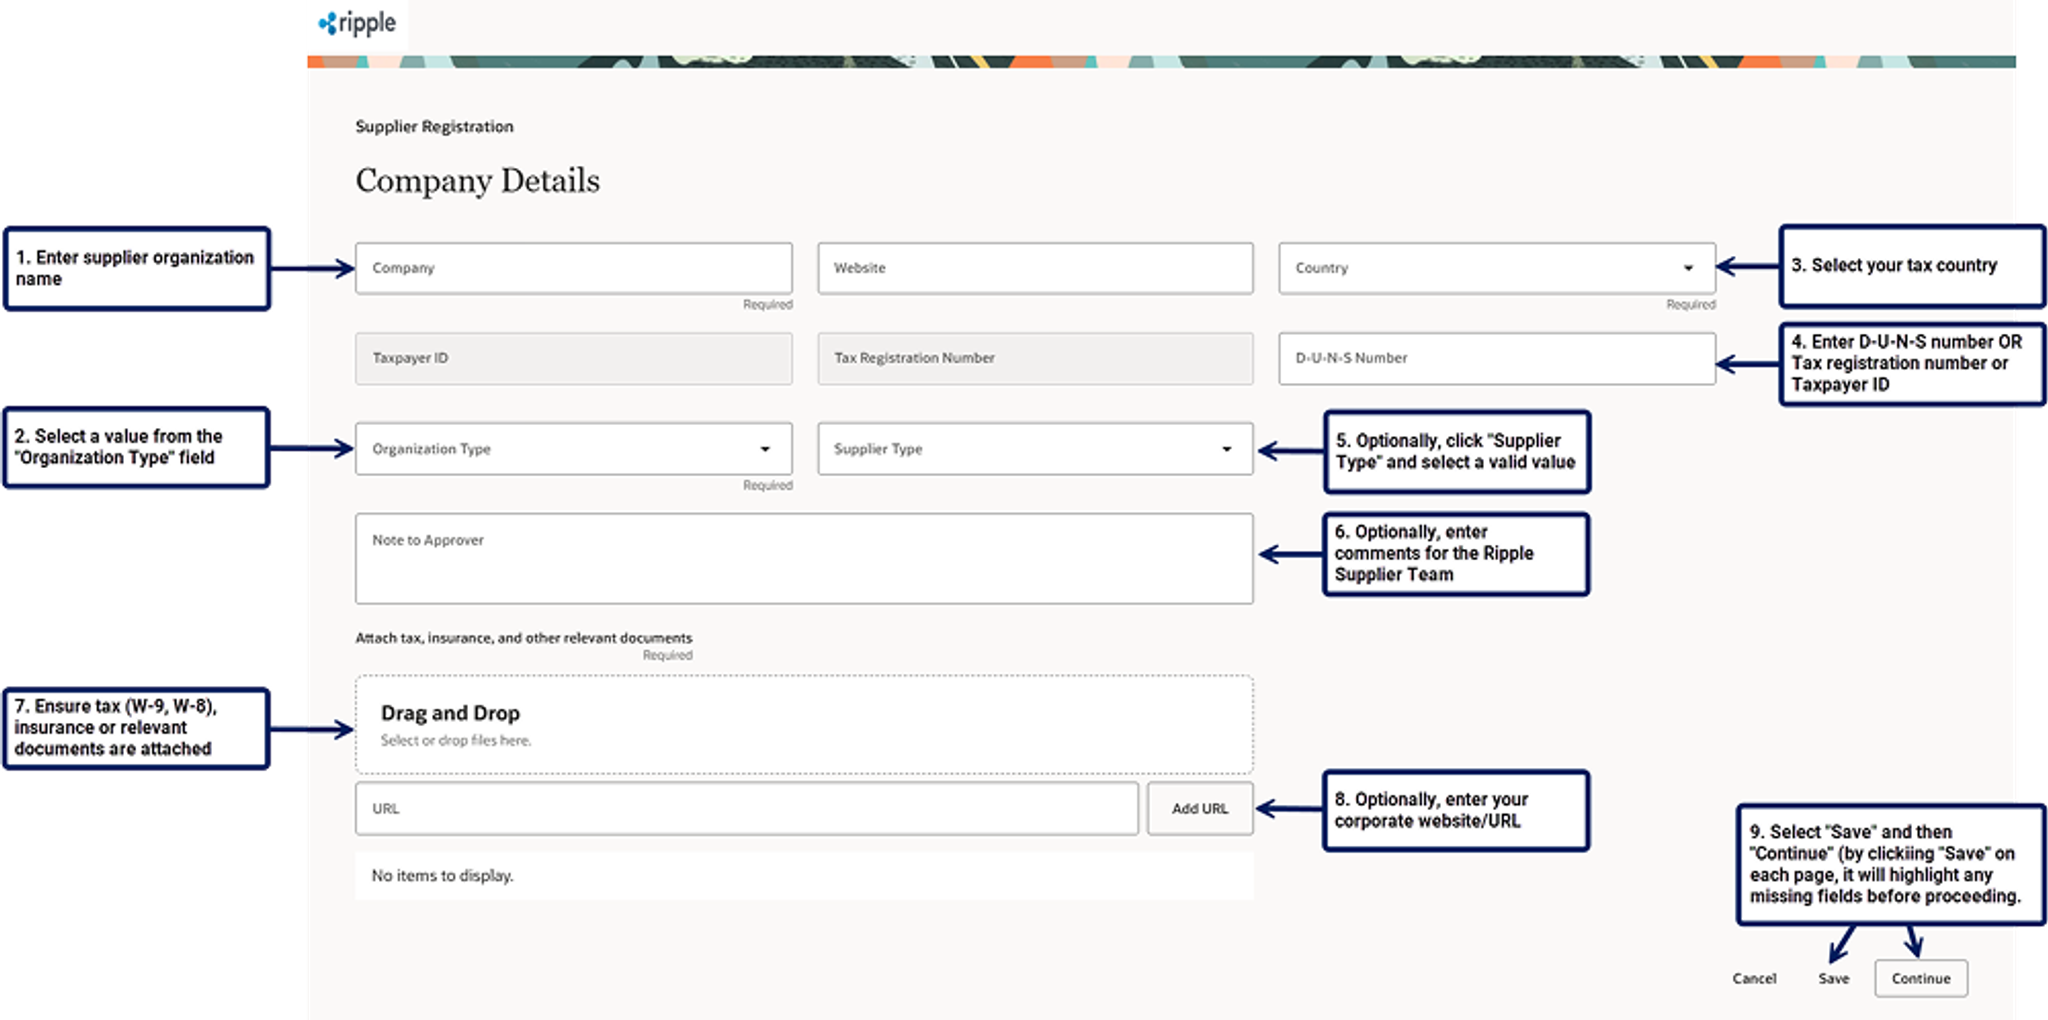Image resolution: width=2048 pixels, height=1020 pixels.
Task: Click the Taxpayer ID field
Action: coord(574,358)
